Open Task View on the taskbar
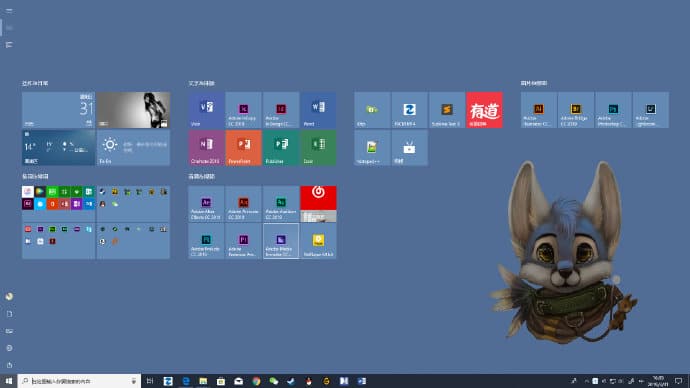The height and width of the screenshot is (388, 690). 150,381
